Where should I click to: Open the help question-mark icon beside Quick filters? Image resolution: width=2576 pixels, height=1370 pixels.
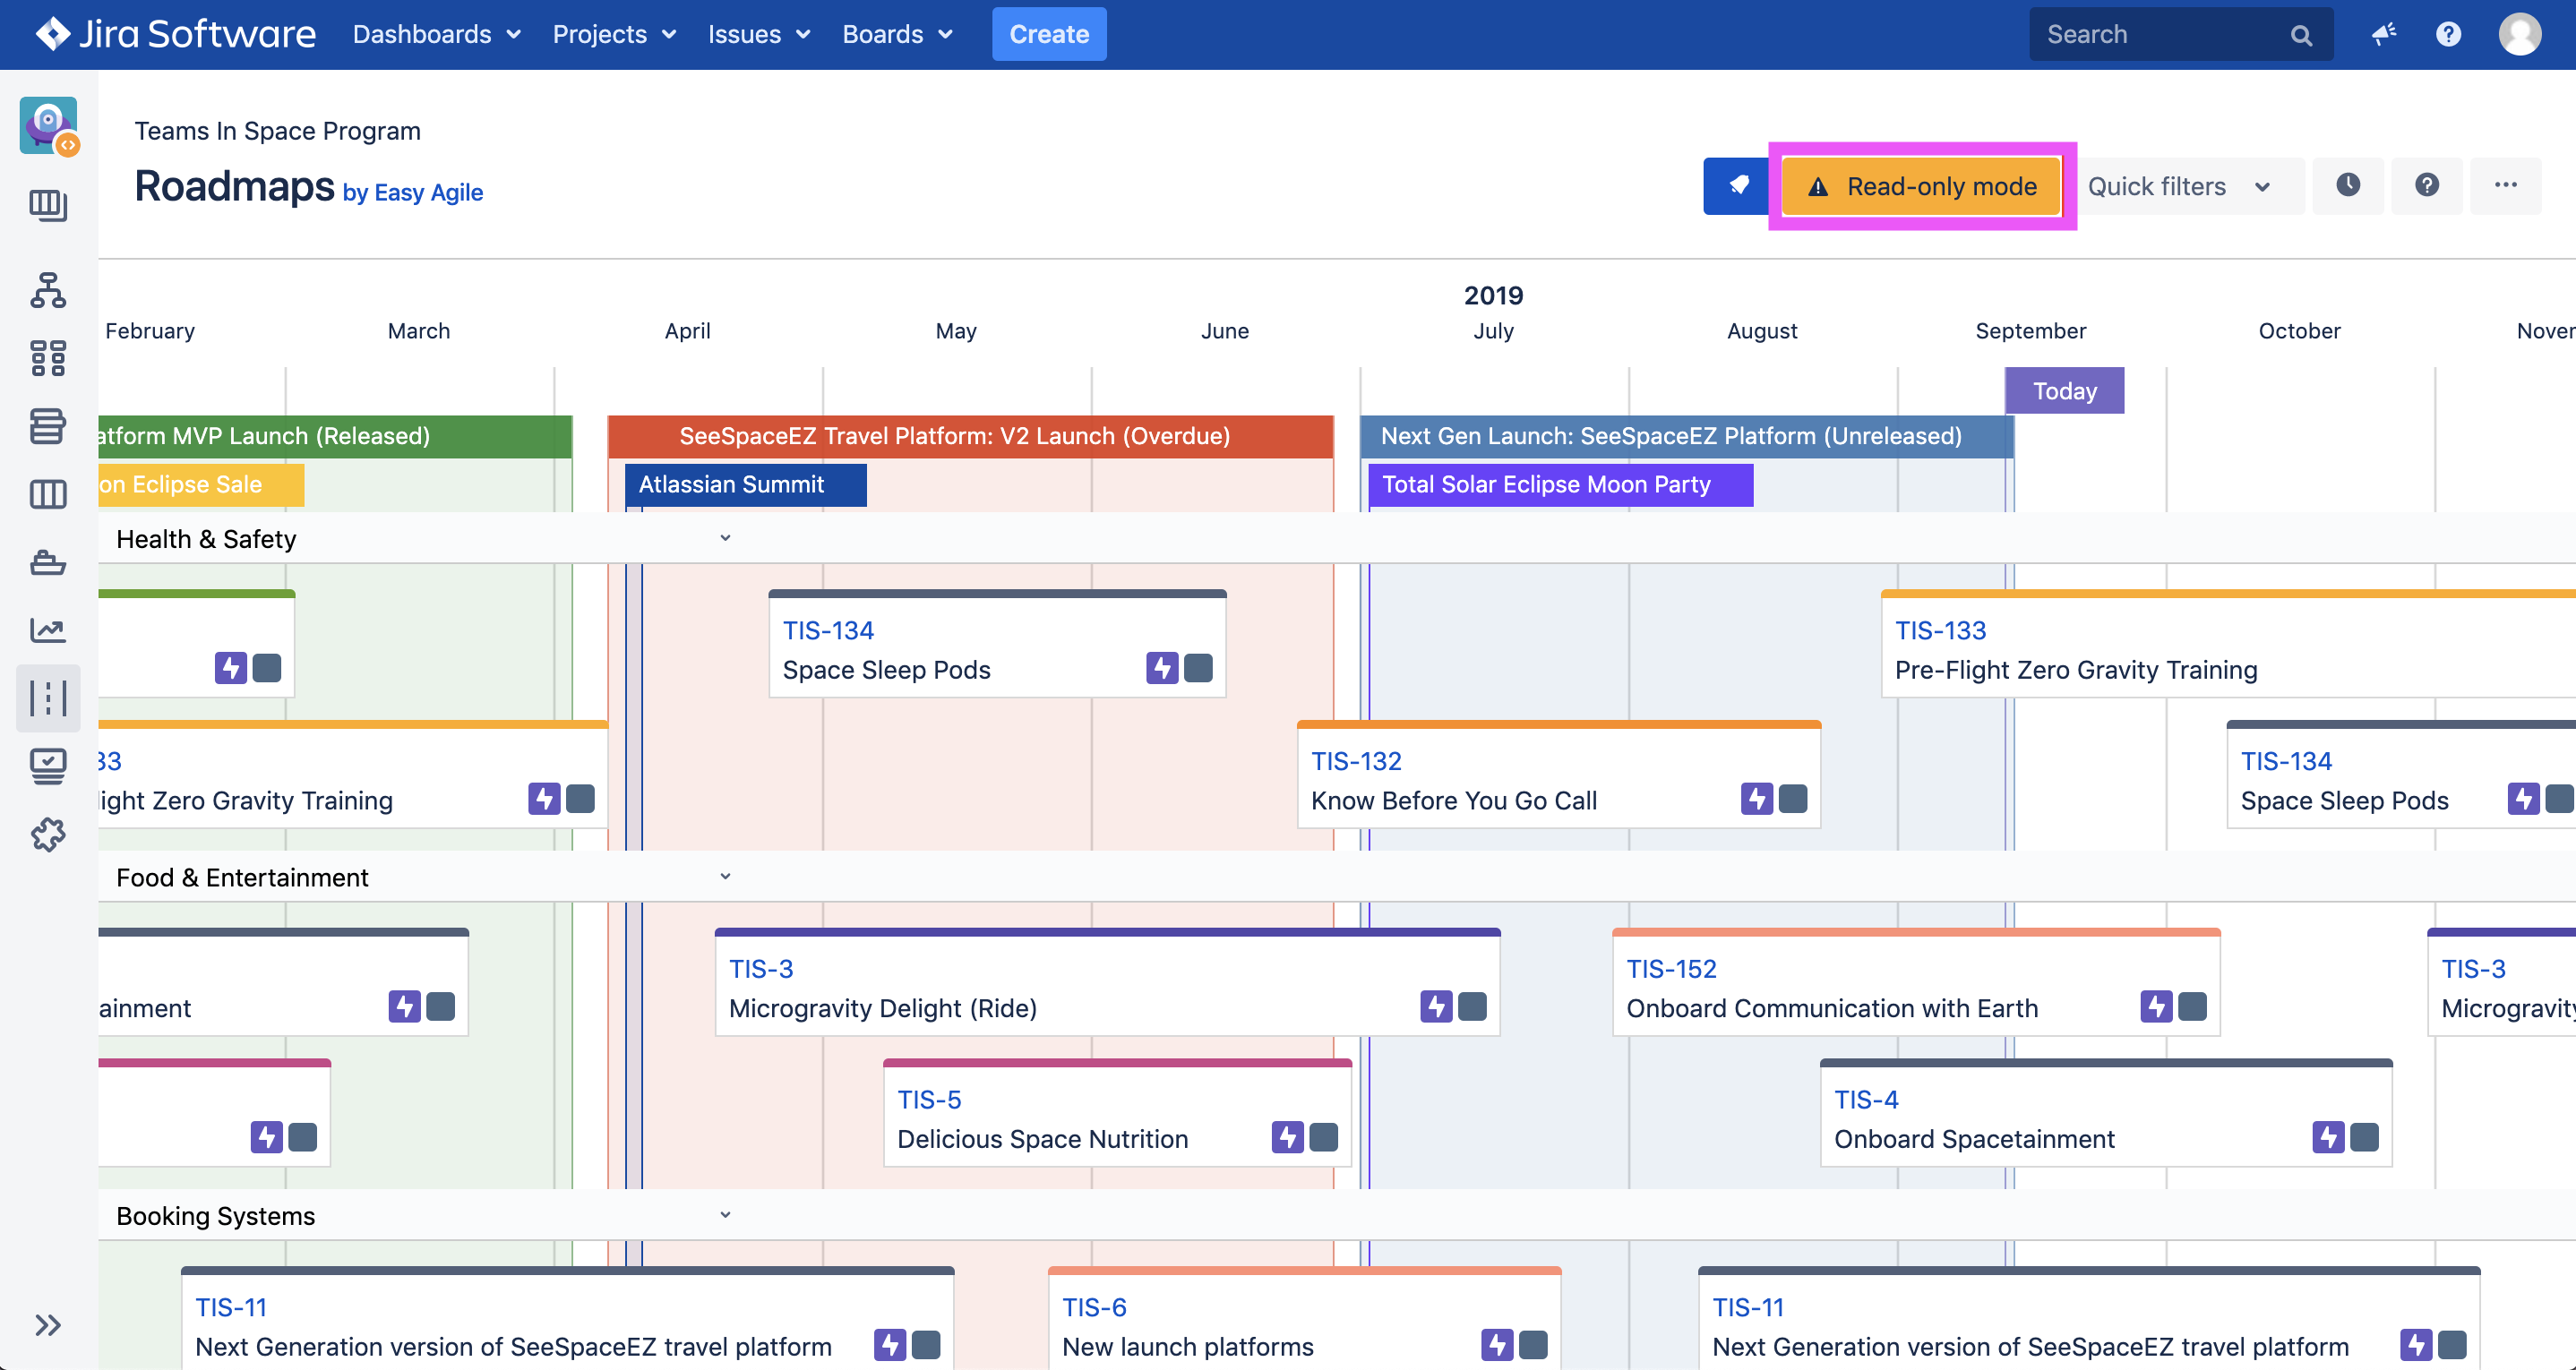(2427, 186)
